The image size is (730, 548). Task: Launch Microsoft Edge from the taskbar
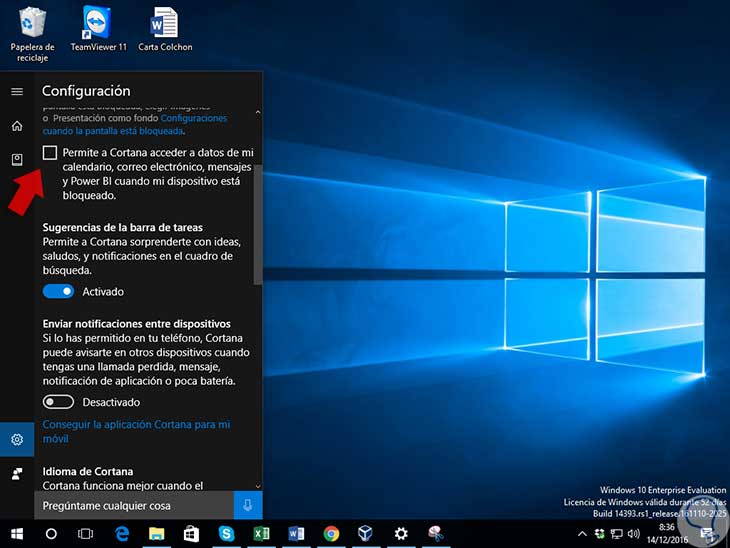[x=122, y=534]
